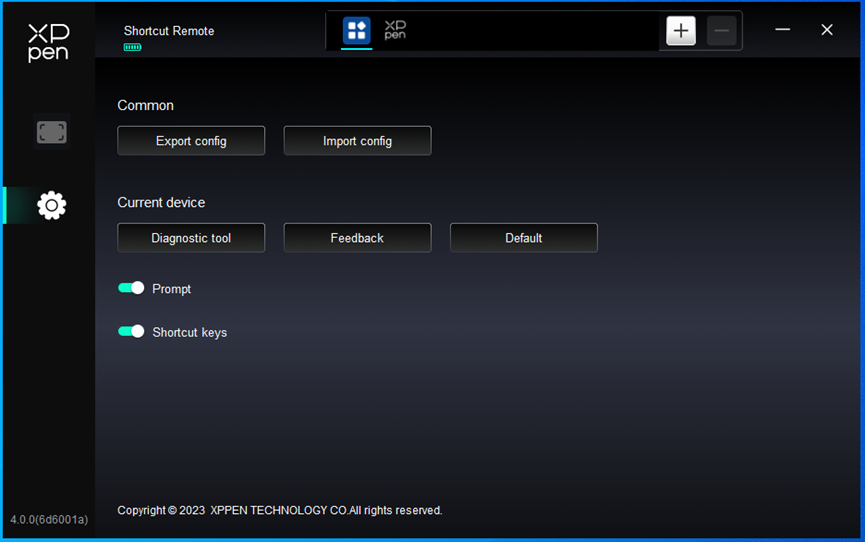Click the version number 4.0.0 text
This screenshot has height=542, width=865.
coord(49,520)
